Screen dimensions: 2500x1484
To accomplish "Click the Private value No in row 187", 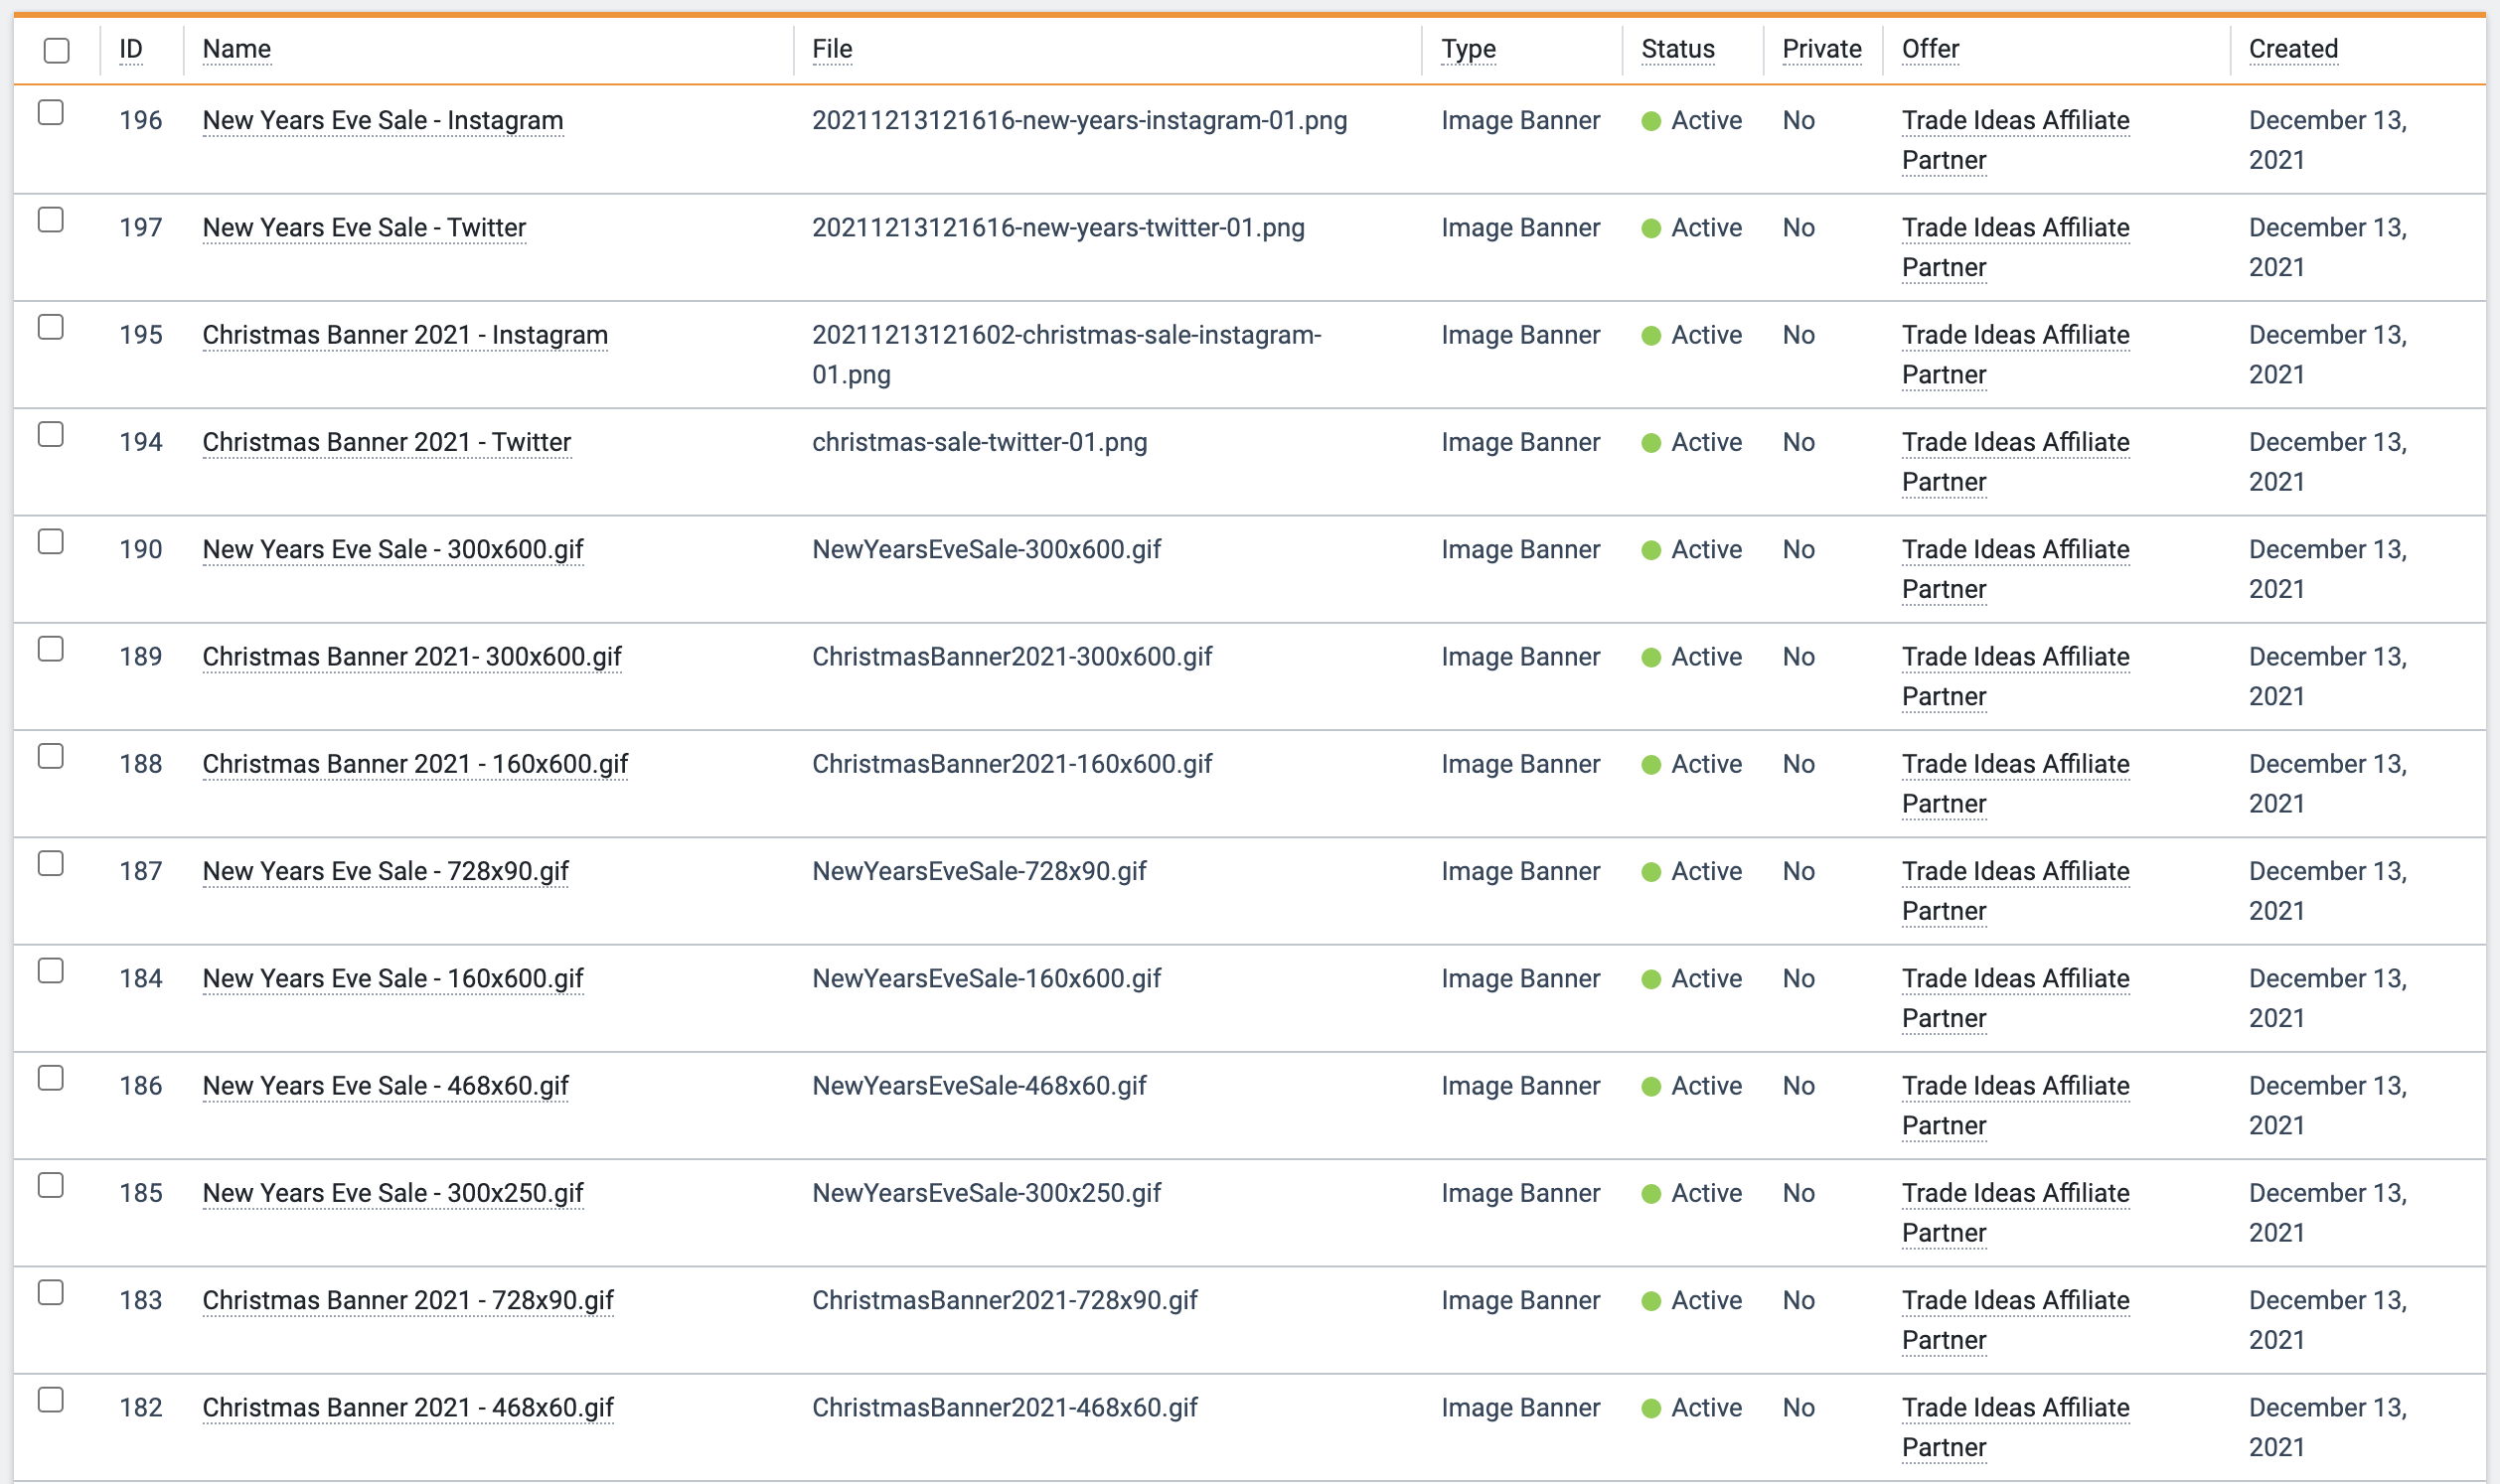I will tap(1798, 872).
